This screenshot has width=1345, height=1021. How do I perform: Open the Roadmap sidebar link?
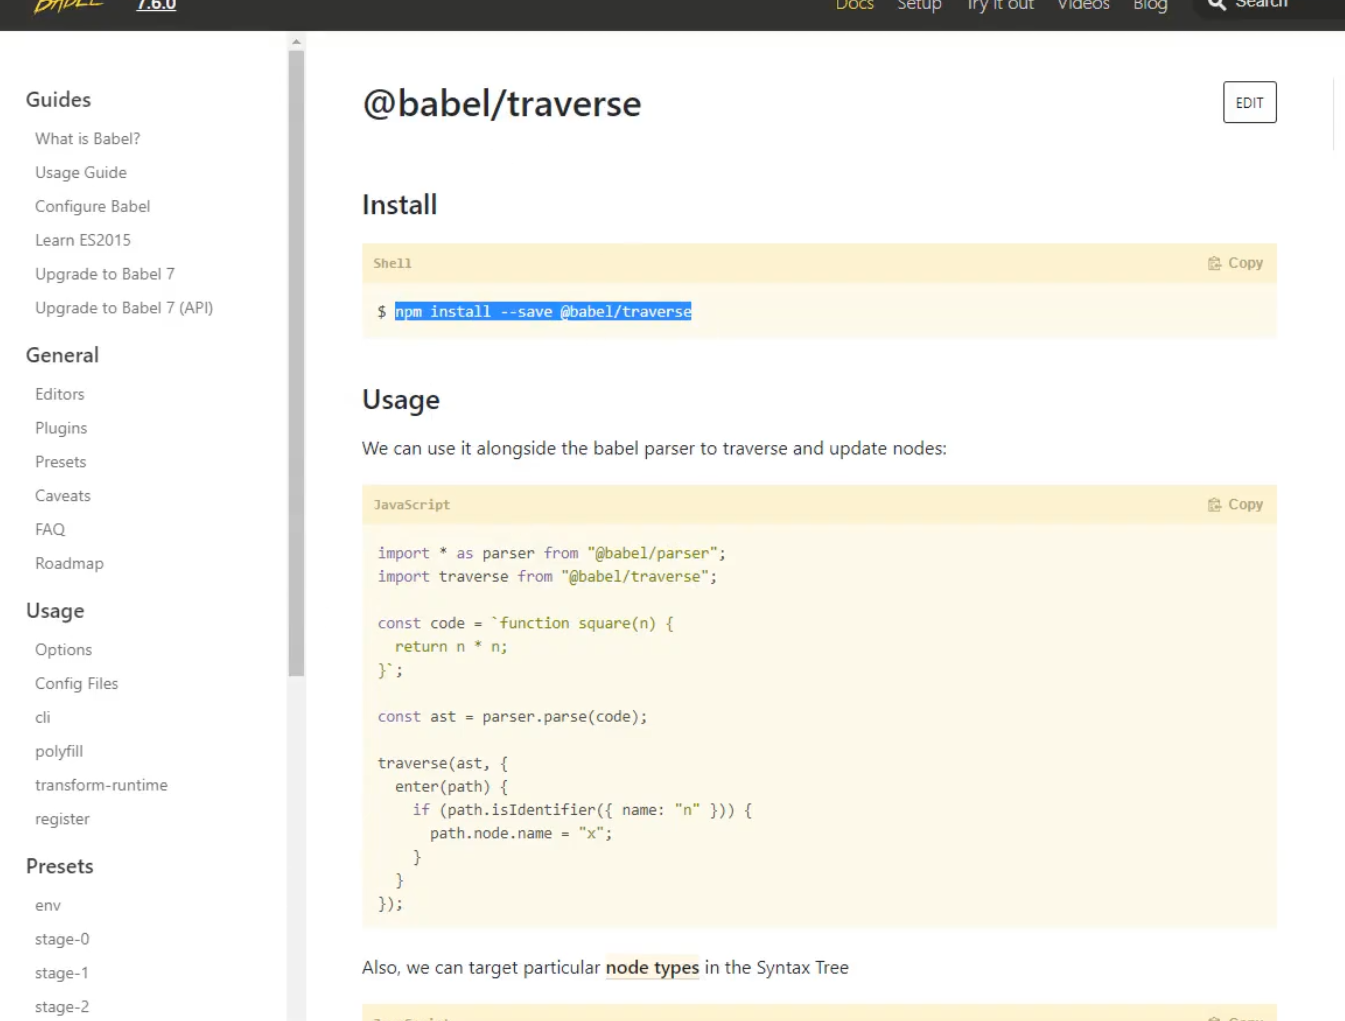pos(69,565)
